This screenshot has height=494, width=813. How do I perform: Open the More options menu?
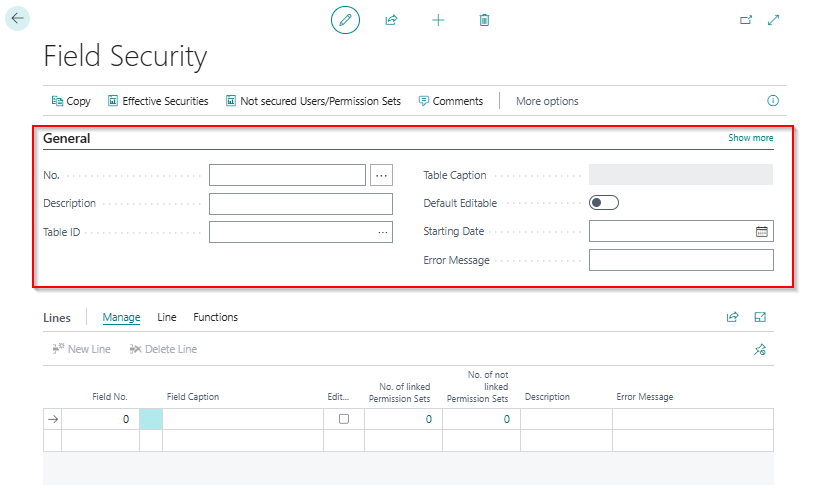[547, 101]
